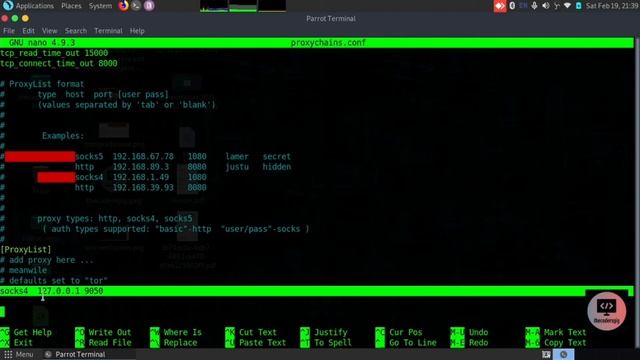Click the EN keyboard layout indicator
Image resolution: width=640 pixels, height=360 pixels.
pos(523,6)
